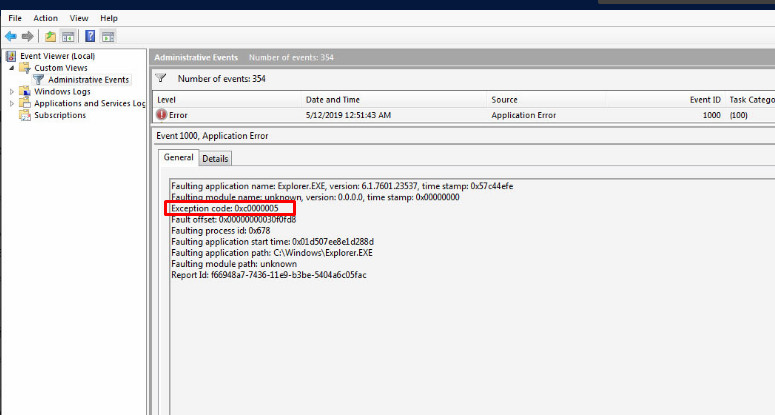Select Subscriptions label in tree
775x415 pixels.
(x=60, y=115)
